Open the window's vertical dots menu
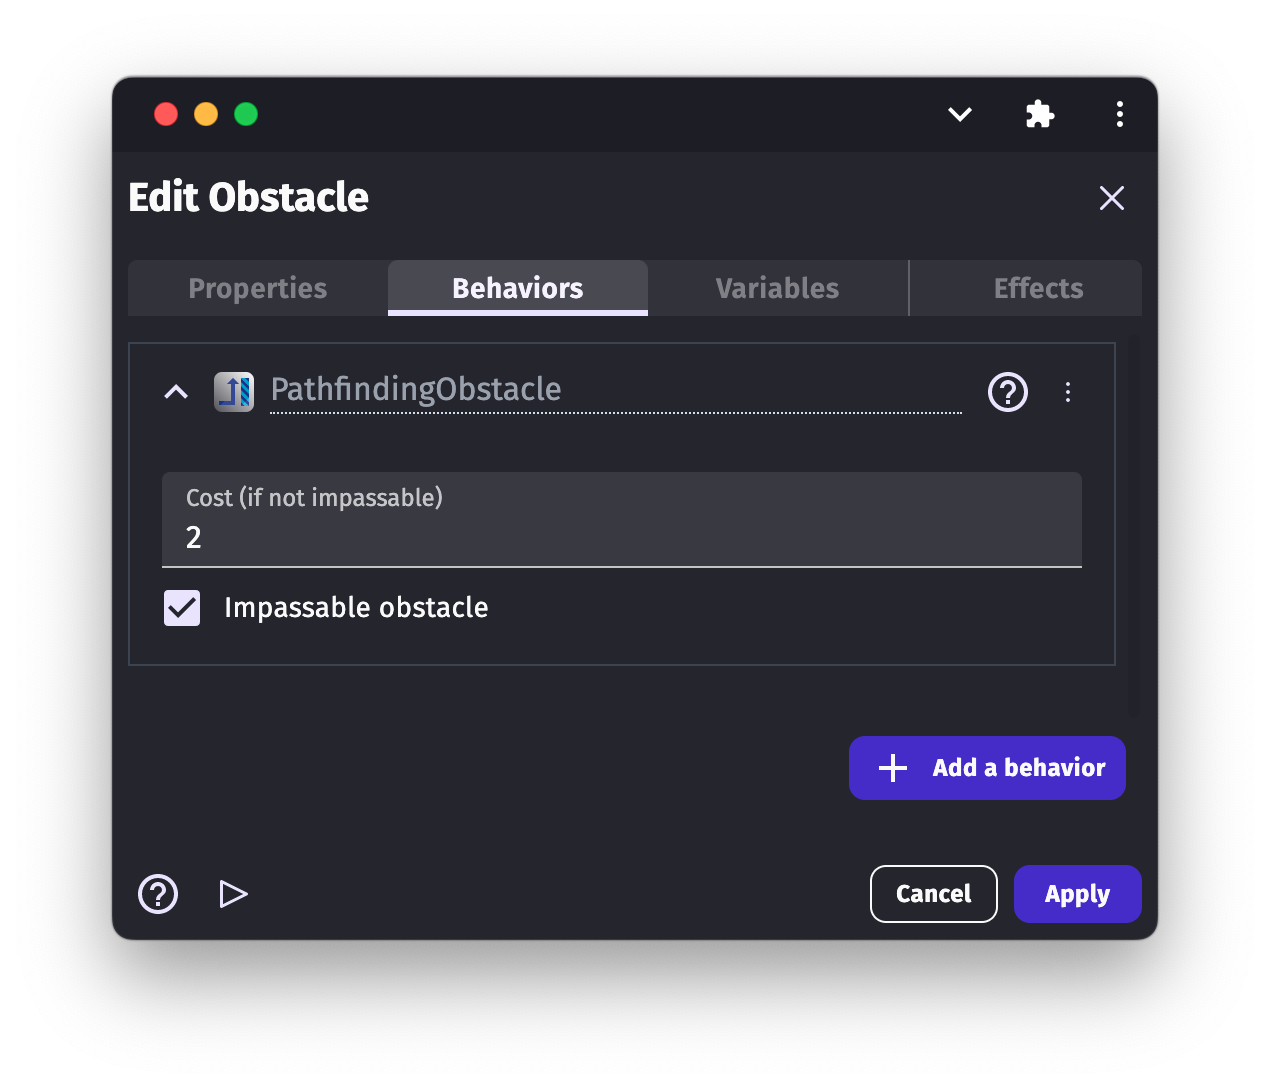The height and width of the screenshot is (1088, 1270). (x=1120, y=114)
